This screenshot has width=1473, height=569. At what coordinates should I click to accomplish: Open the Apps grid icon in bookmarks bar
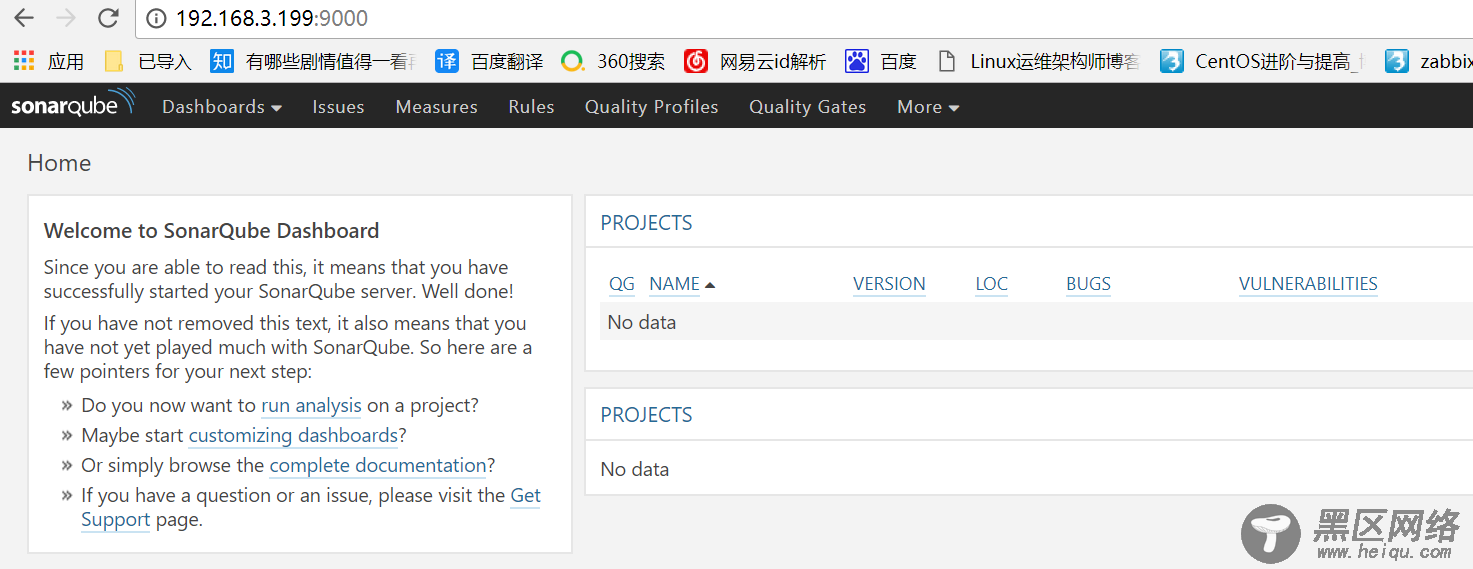24,61
